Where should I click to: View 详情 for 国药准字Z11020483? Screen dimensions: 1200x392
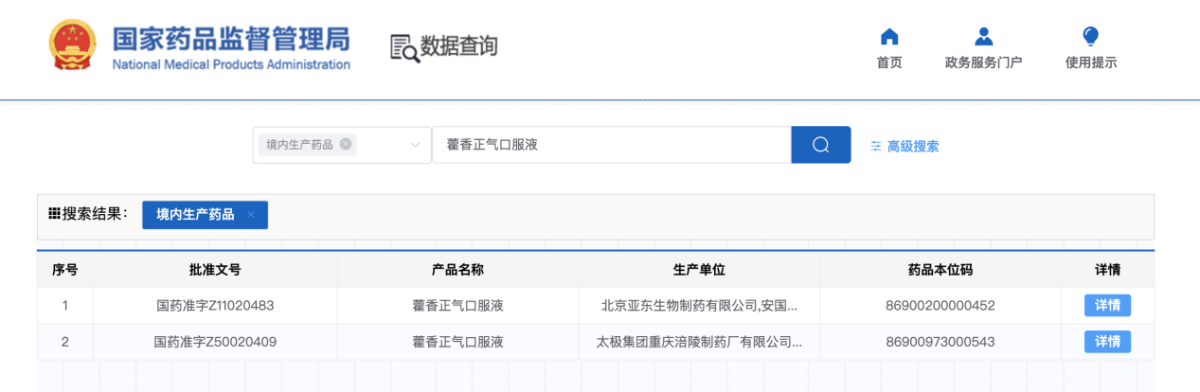click(x=1107, y=305)
